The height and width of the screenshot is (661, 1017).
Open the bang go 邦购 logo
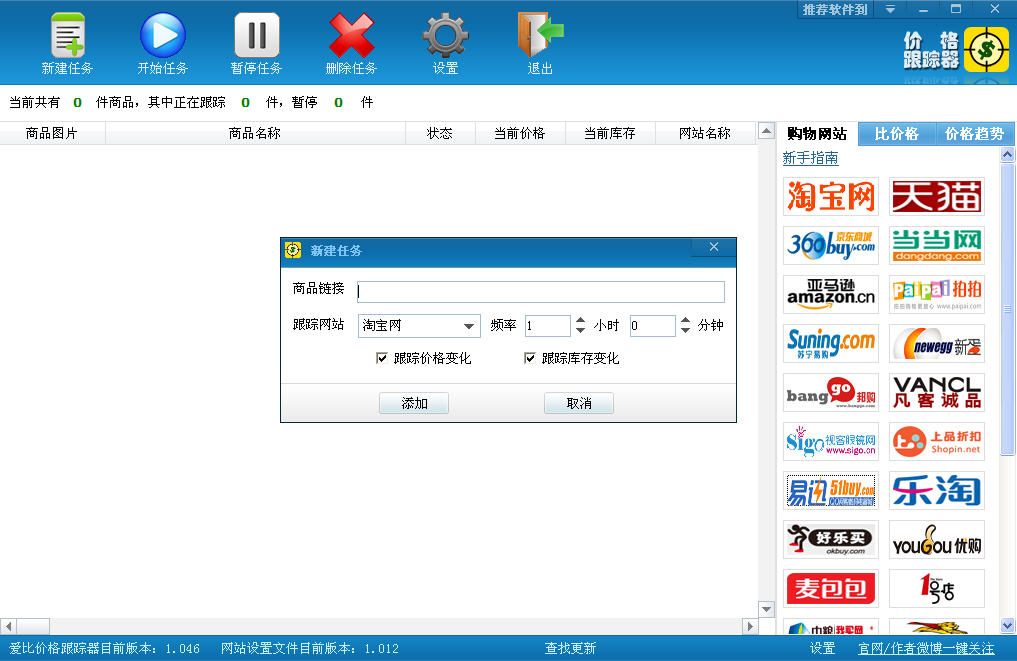tap(831, 392)
